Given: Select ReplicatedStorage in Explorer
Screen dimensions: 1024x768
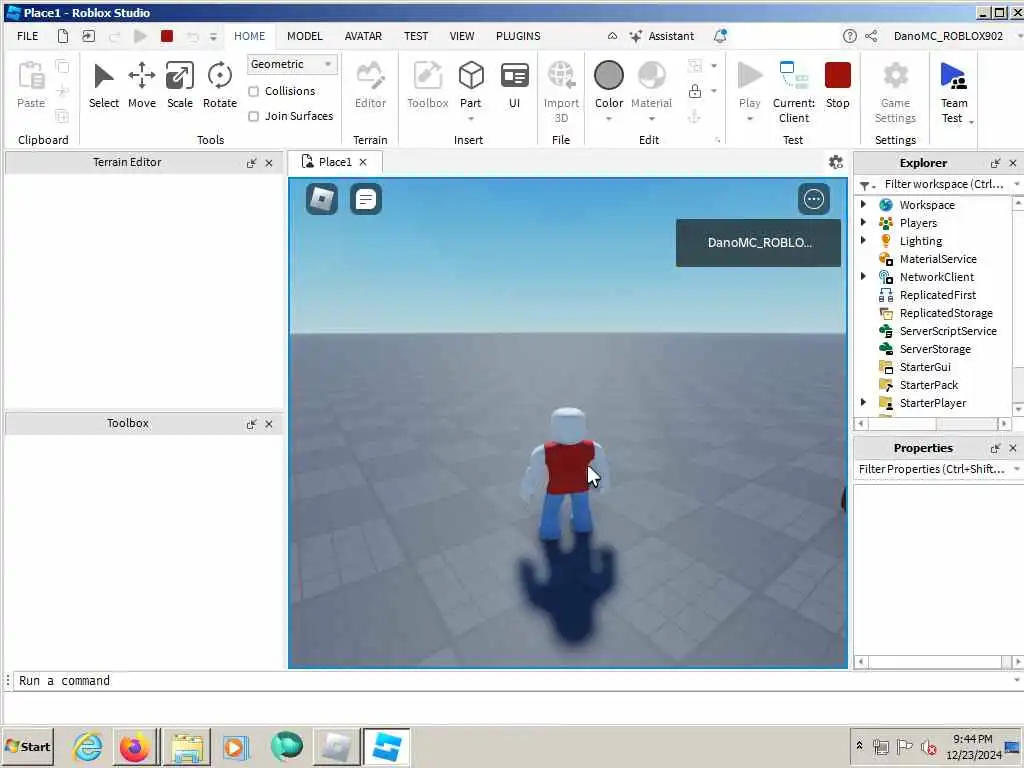Looking at the screenshot, I should pyautogui.click(x=946, y=313).
